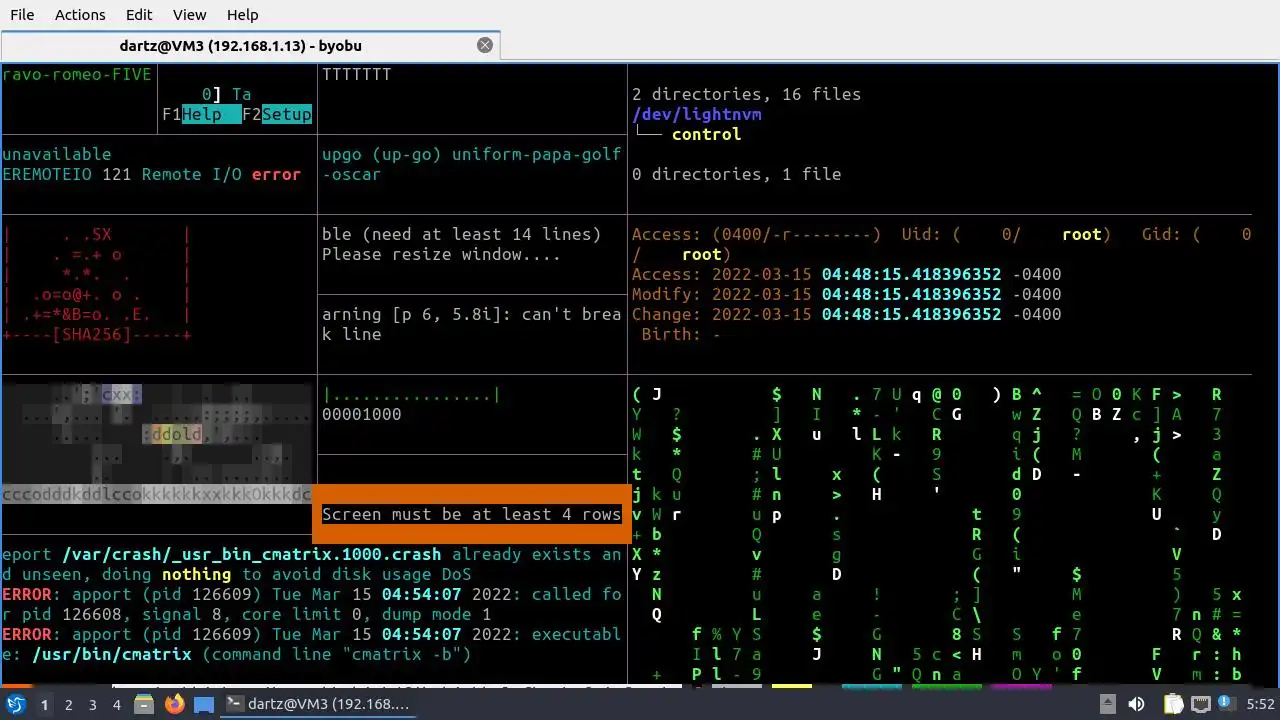Switch to virtual desktop 4
The image size is (1280, 720).
pyautogui.click(x=116, y=704)
